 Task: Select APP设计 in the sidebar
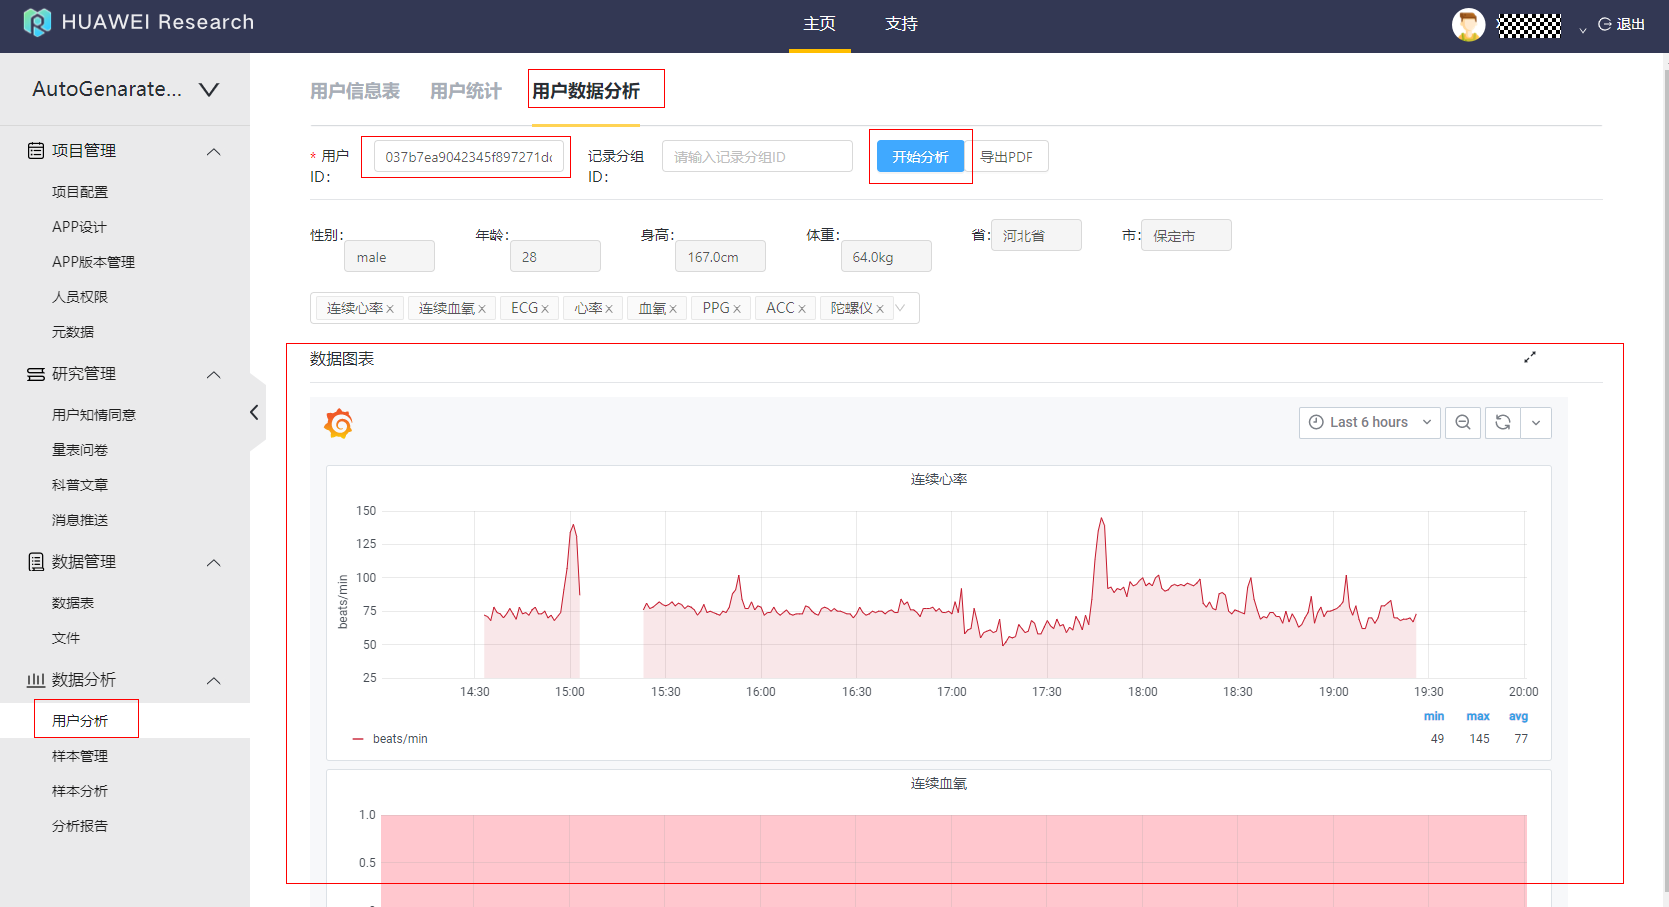tap(79, 227)
